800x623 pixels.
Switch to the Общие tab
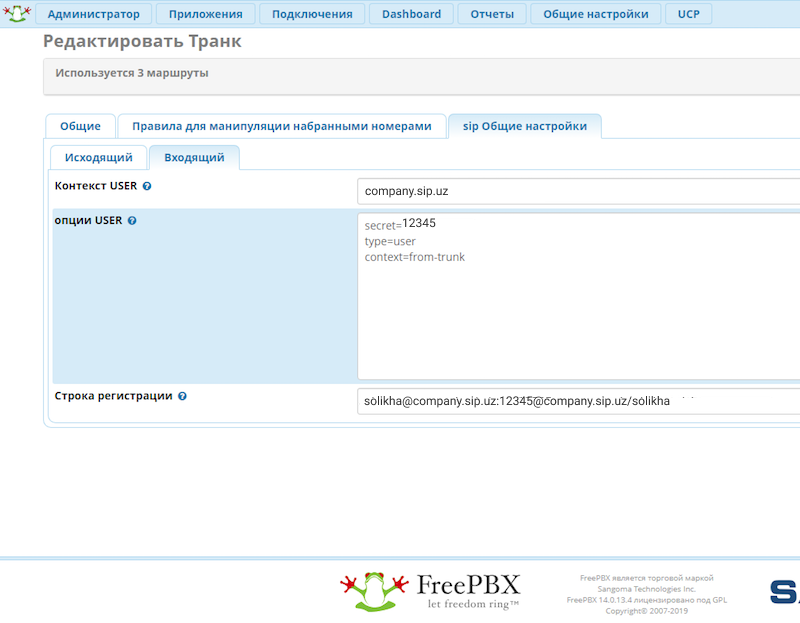pyautogui.click(x=80, y=126)
